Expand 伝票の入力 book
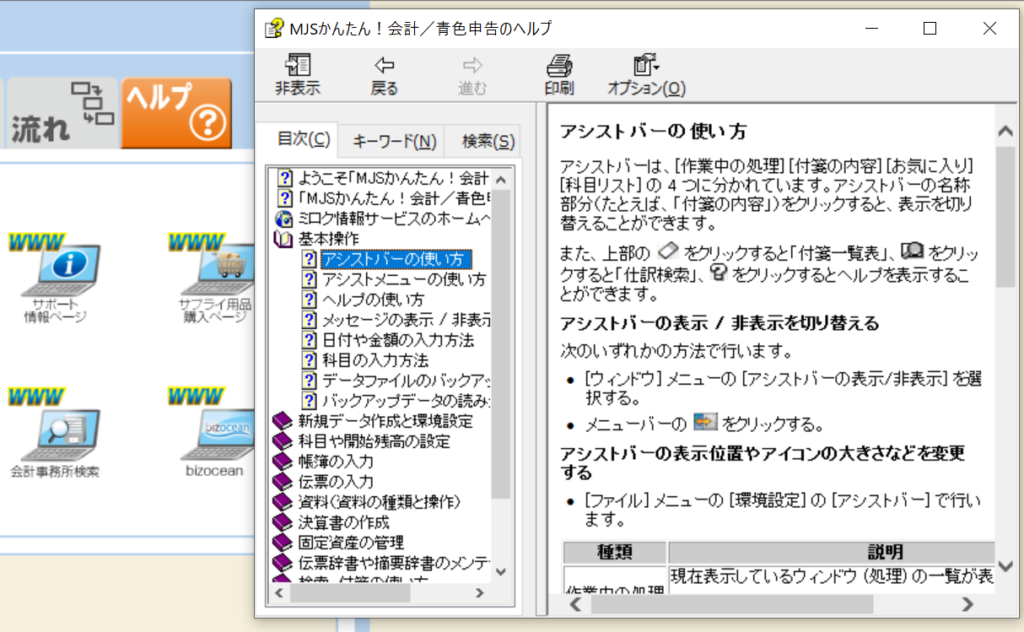Image resolution: width=1024 pixels, height=632 pixels. coord(336,482)
